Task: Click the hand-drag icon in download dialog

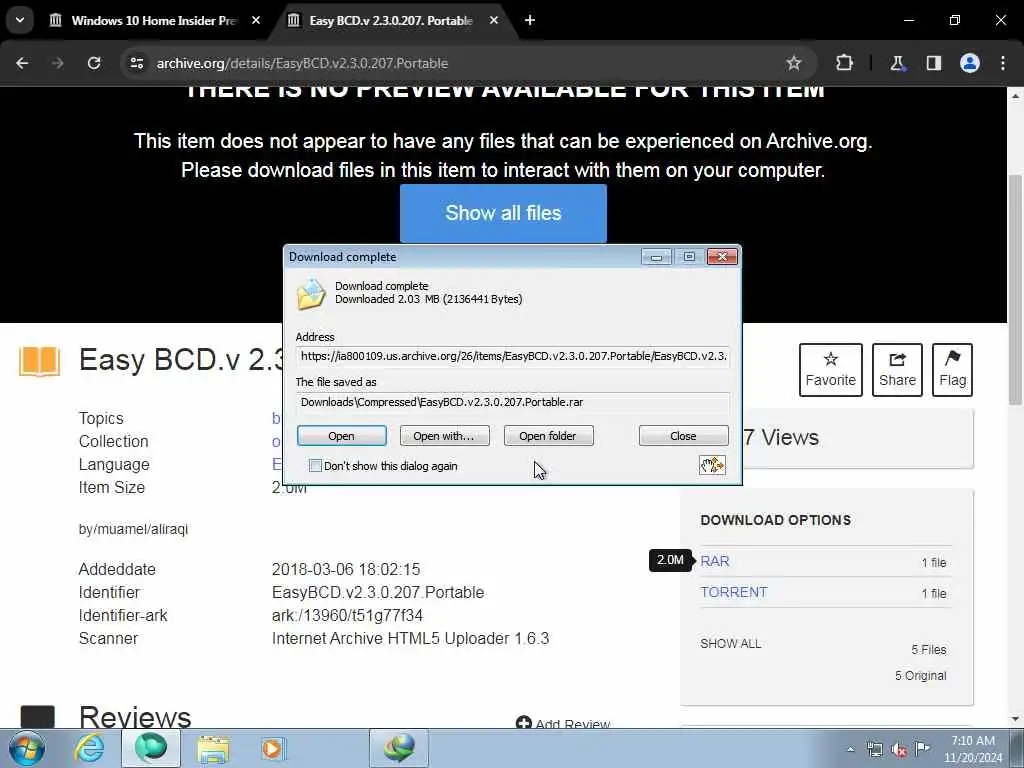Action: point(712,465)
